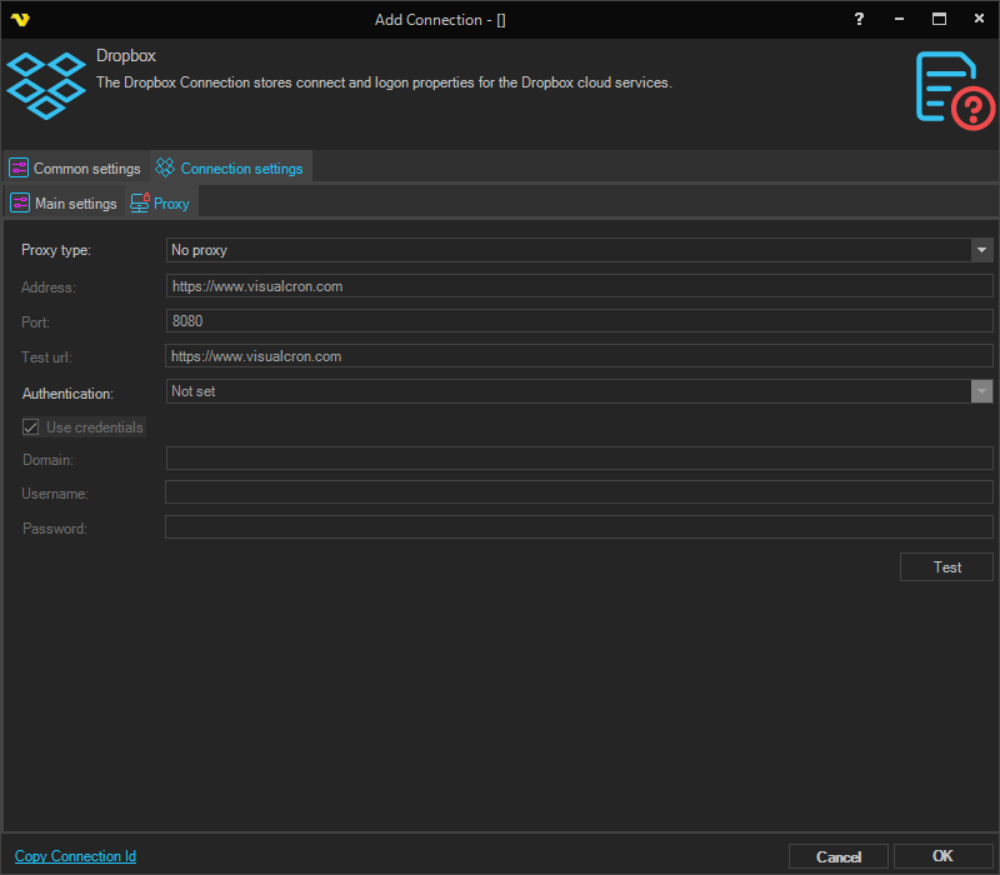Viewport: 1000px width, 875px height.
Task: Click the Cancel button
Action: [x=838, y=856]
